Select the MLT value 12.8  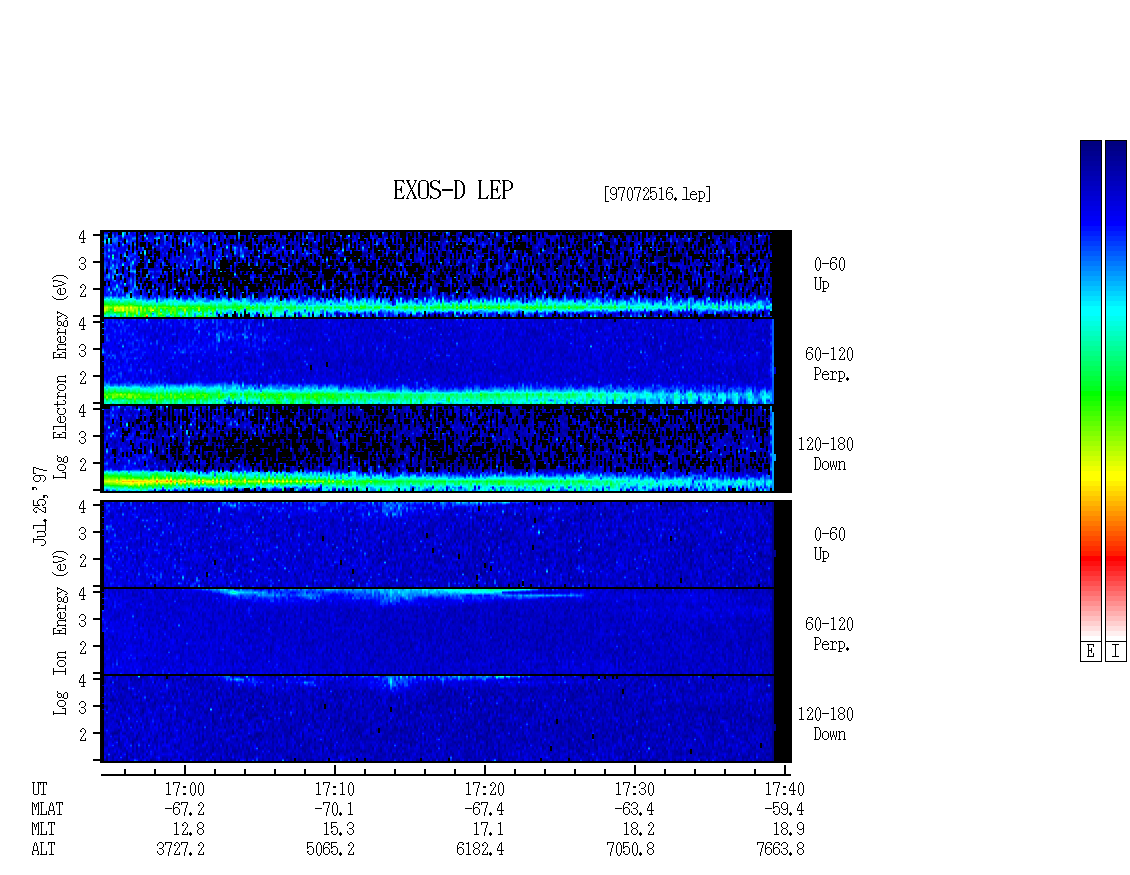pos(188,830)
